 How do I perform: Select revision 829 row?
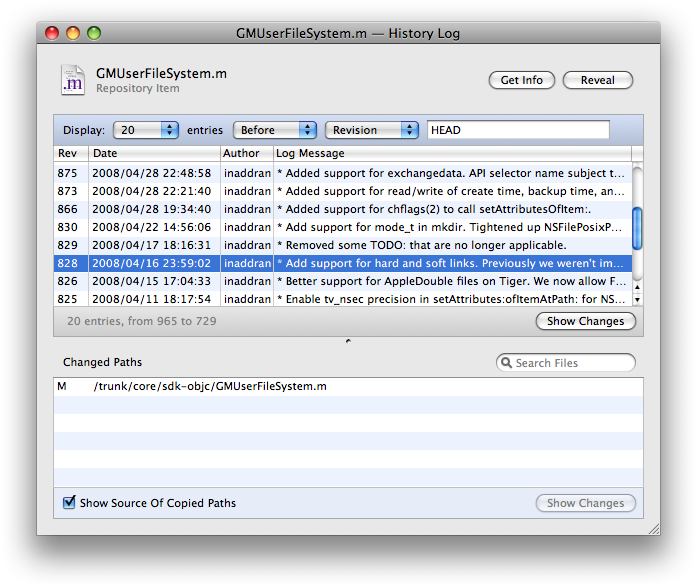[x=343, y=245]
